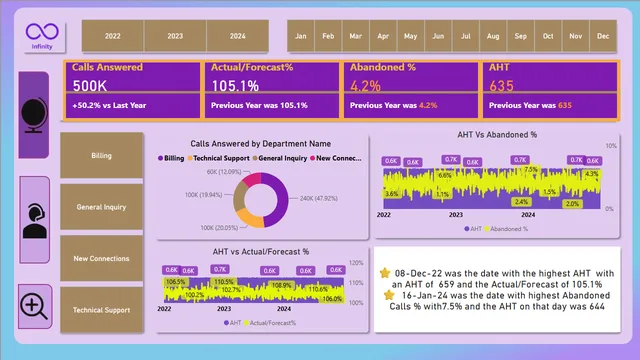Filter by year 2023
640x360 pixels.
[x=175, y=36]
